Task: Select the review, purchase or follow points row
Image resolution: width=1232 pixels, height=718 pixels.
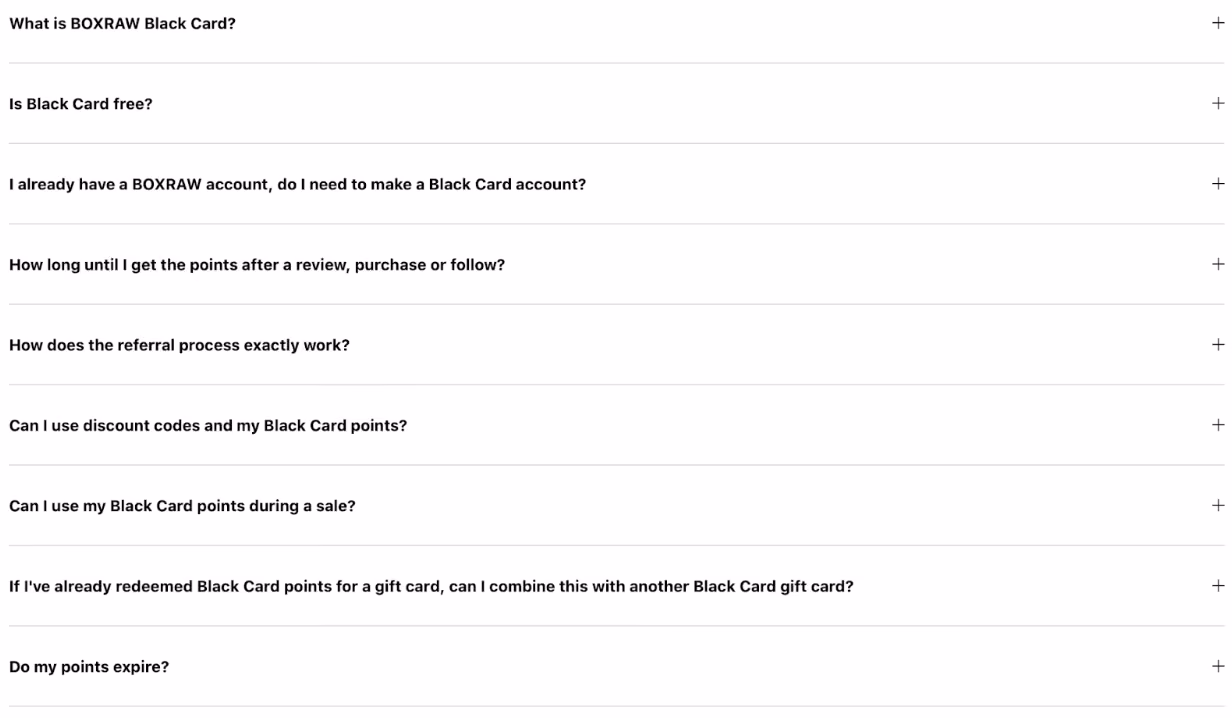Action: [616, 264]
